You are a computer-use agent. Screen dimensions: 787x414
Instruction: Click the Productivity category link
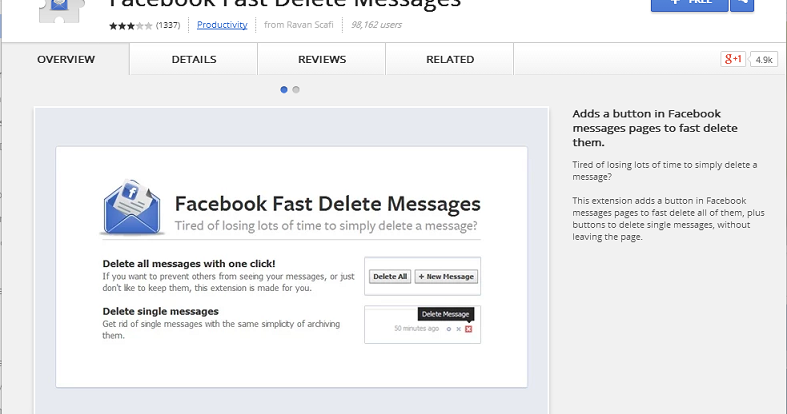tap(222, 25)
